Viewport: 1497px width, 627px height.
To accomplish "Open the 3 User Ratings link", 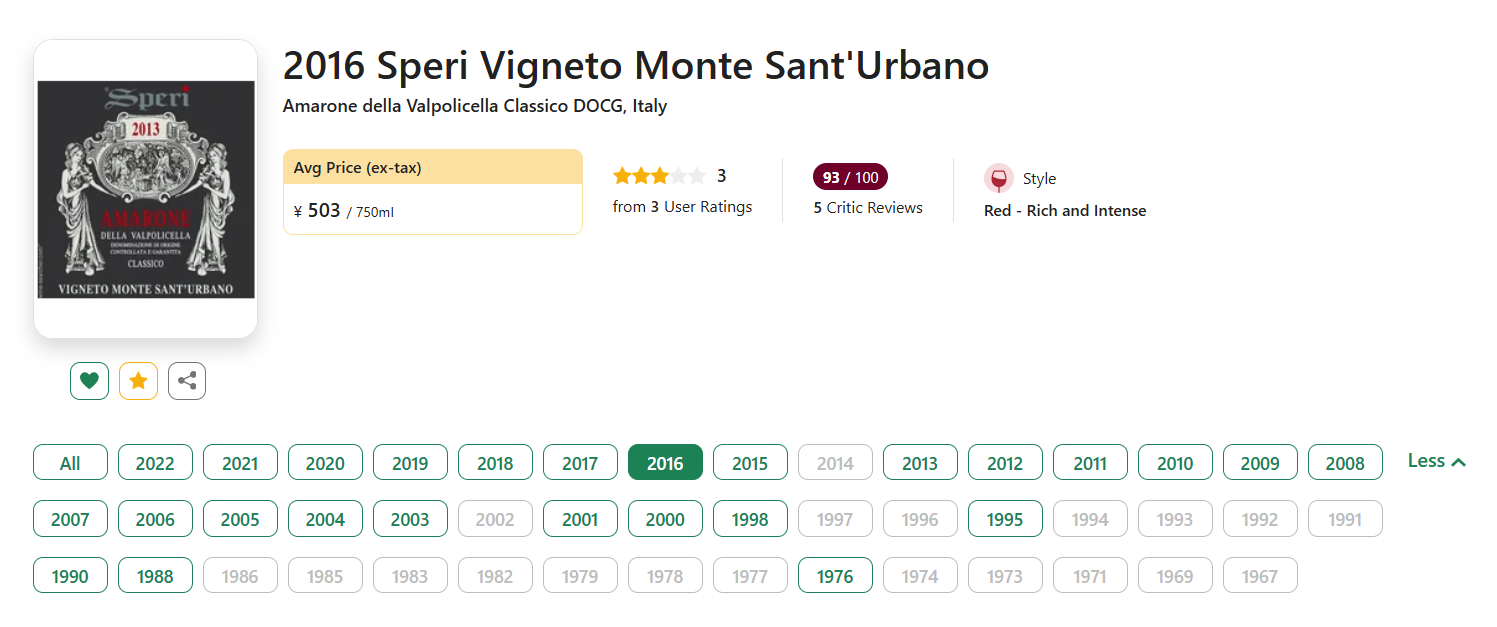I will pyautogui.click(x=682, y=207).
